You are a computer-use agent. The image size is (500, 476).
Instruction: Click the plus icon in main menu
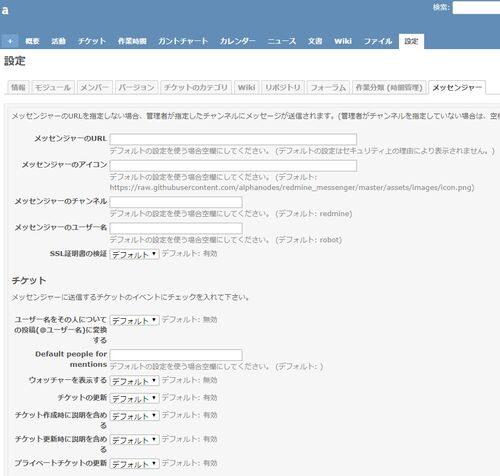(10, 41)
